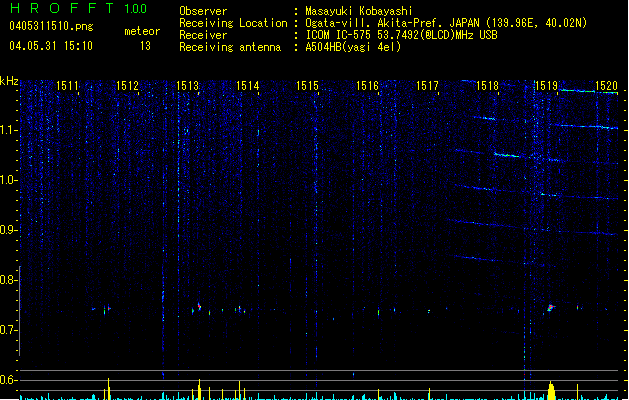Image resolution: width=629 pixels, height=400 pixels.
Task: Click the date stamp 04.05.31 15:10
Action: pos(51,46)
